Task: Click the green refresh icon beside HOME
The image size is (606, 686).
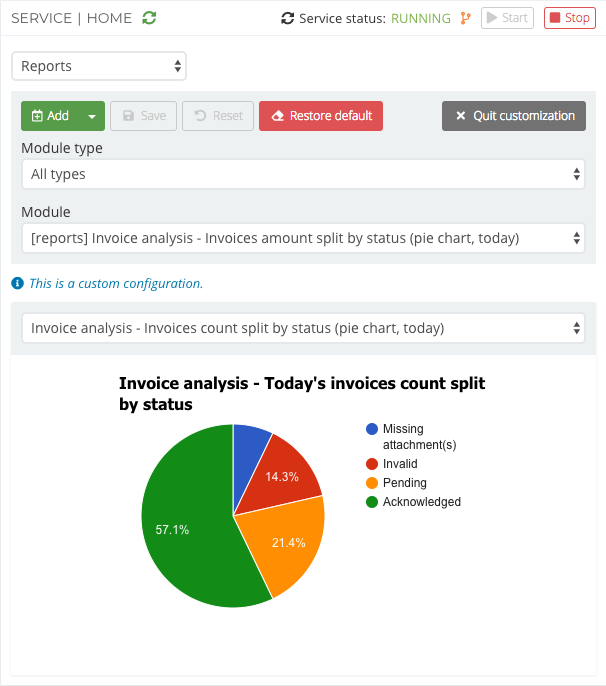Action: click(x=149, y=18)
